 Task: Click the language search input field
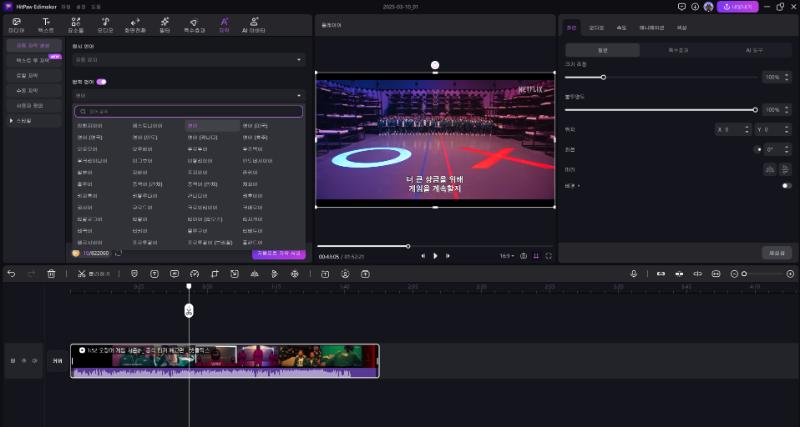coord(188,111)
